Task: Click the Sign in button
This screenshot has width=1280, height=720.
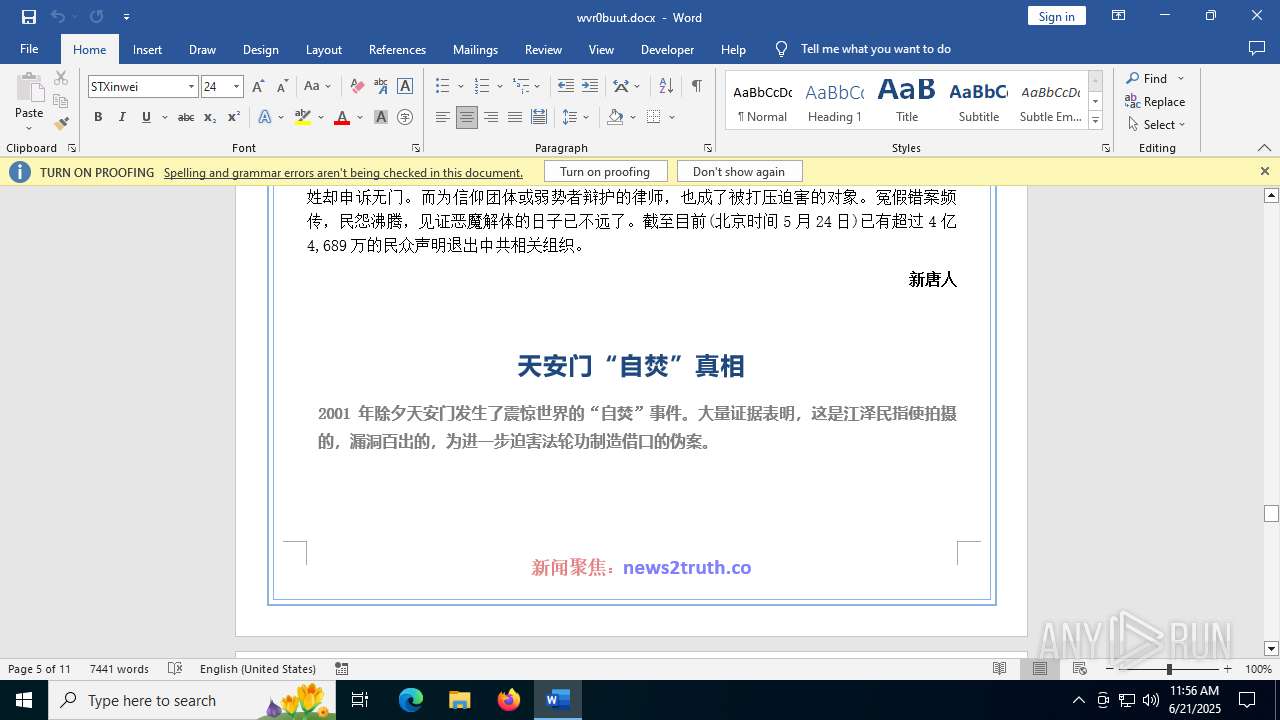Action: tap(1056, 16)
